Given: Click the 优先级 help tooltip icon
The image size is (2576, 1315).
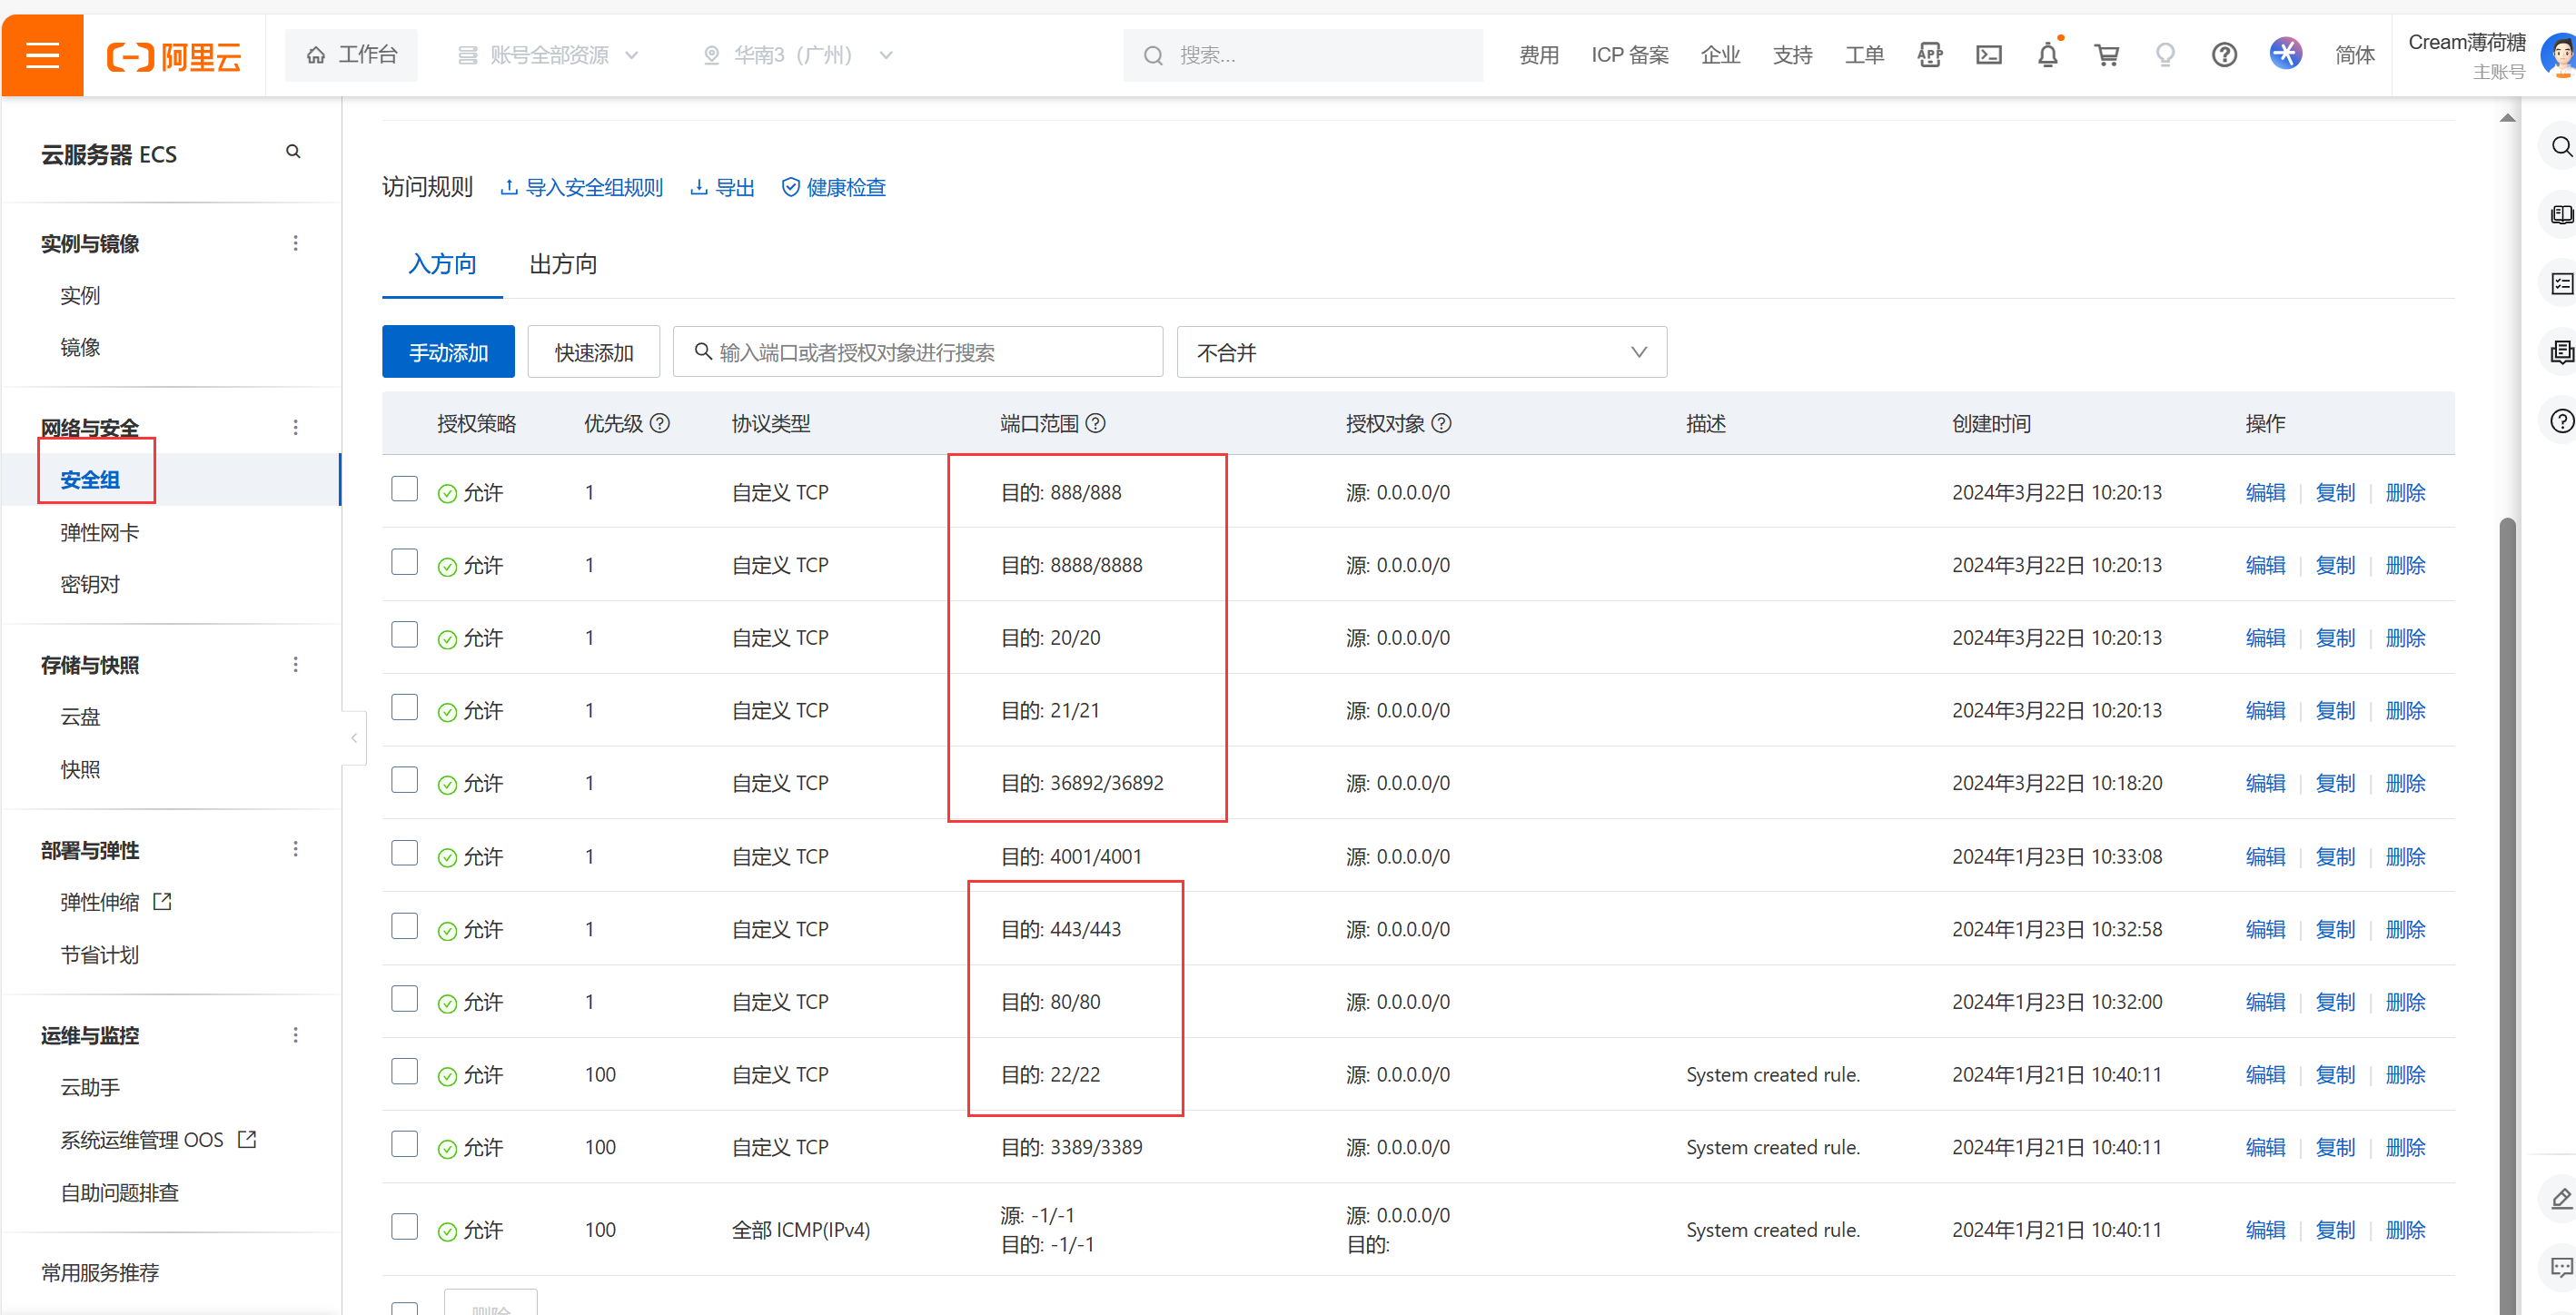Looking at the screenshot, I should (659, 423).
